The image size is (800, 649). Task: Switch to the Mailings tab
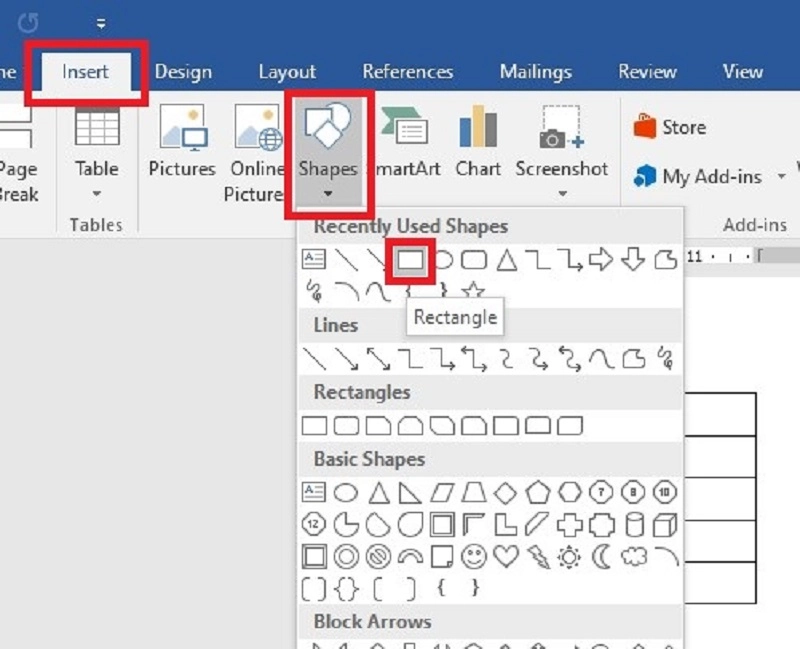(535, 71)
